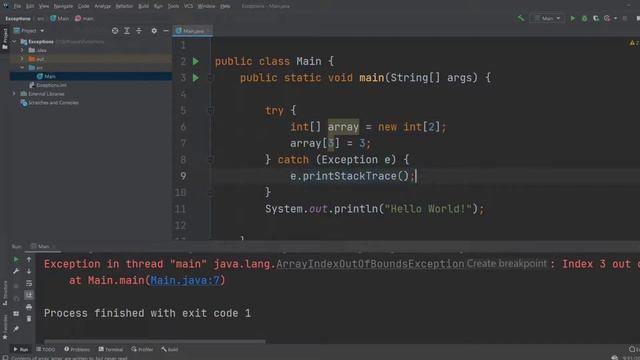Select Exceptions.iml file in project tree
Screen dimensions: 640x360
pyautogui.click(x=51, y=85)
